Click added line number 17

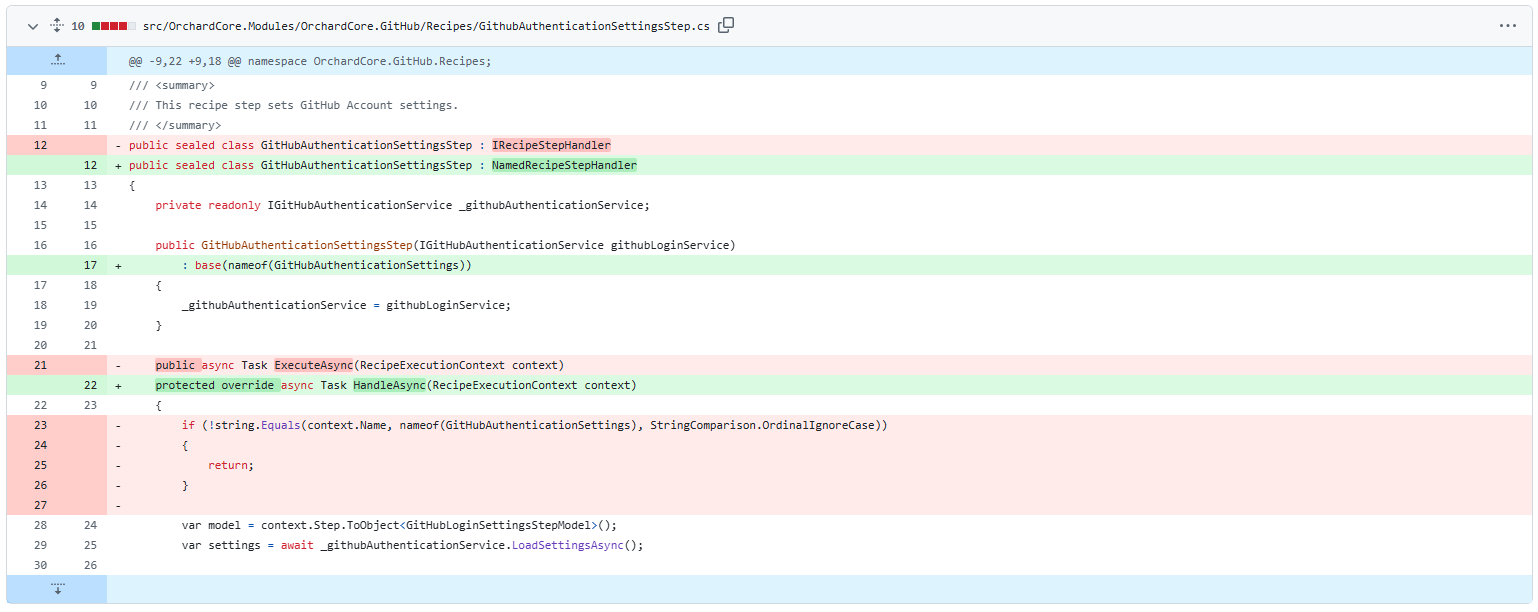(x=90, y=265)
